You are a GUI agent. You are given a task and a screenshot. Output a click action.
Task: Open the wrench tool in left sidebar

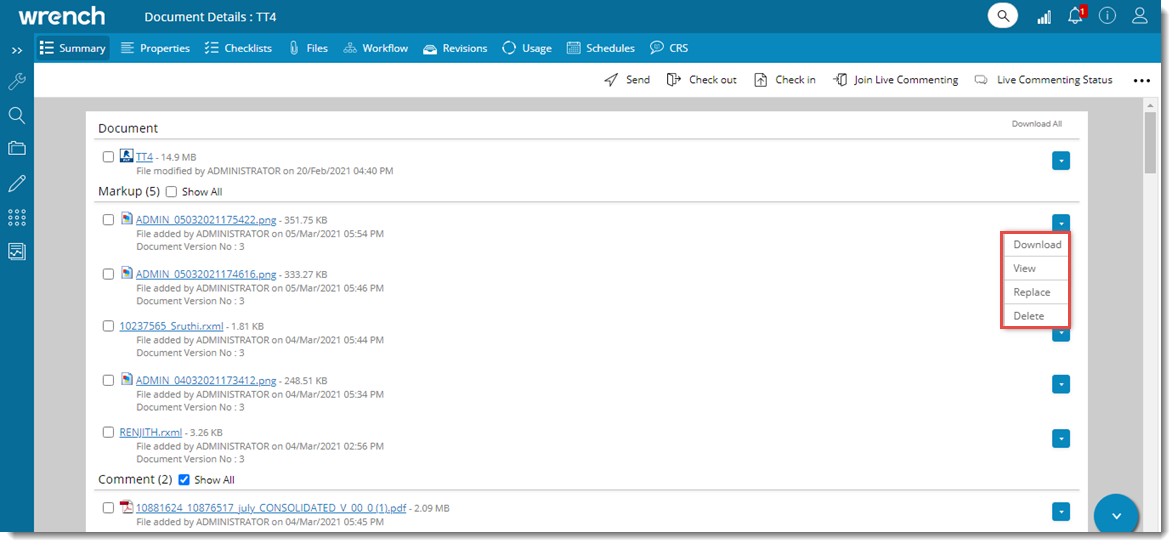[16, 82]
